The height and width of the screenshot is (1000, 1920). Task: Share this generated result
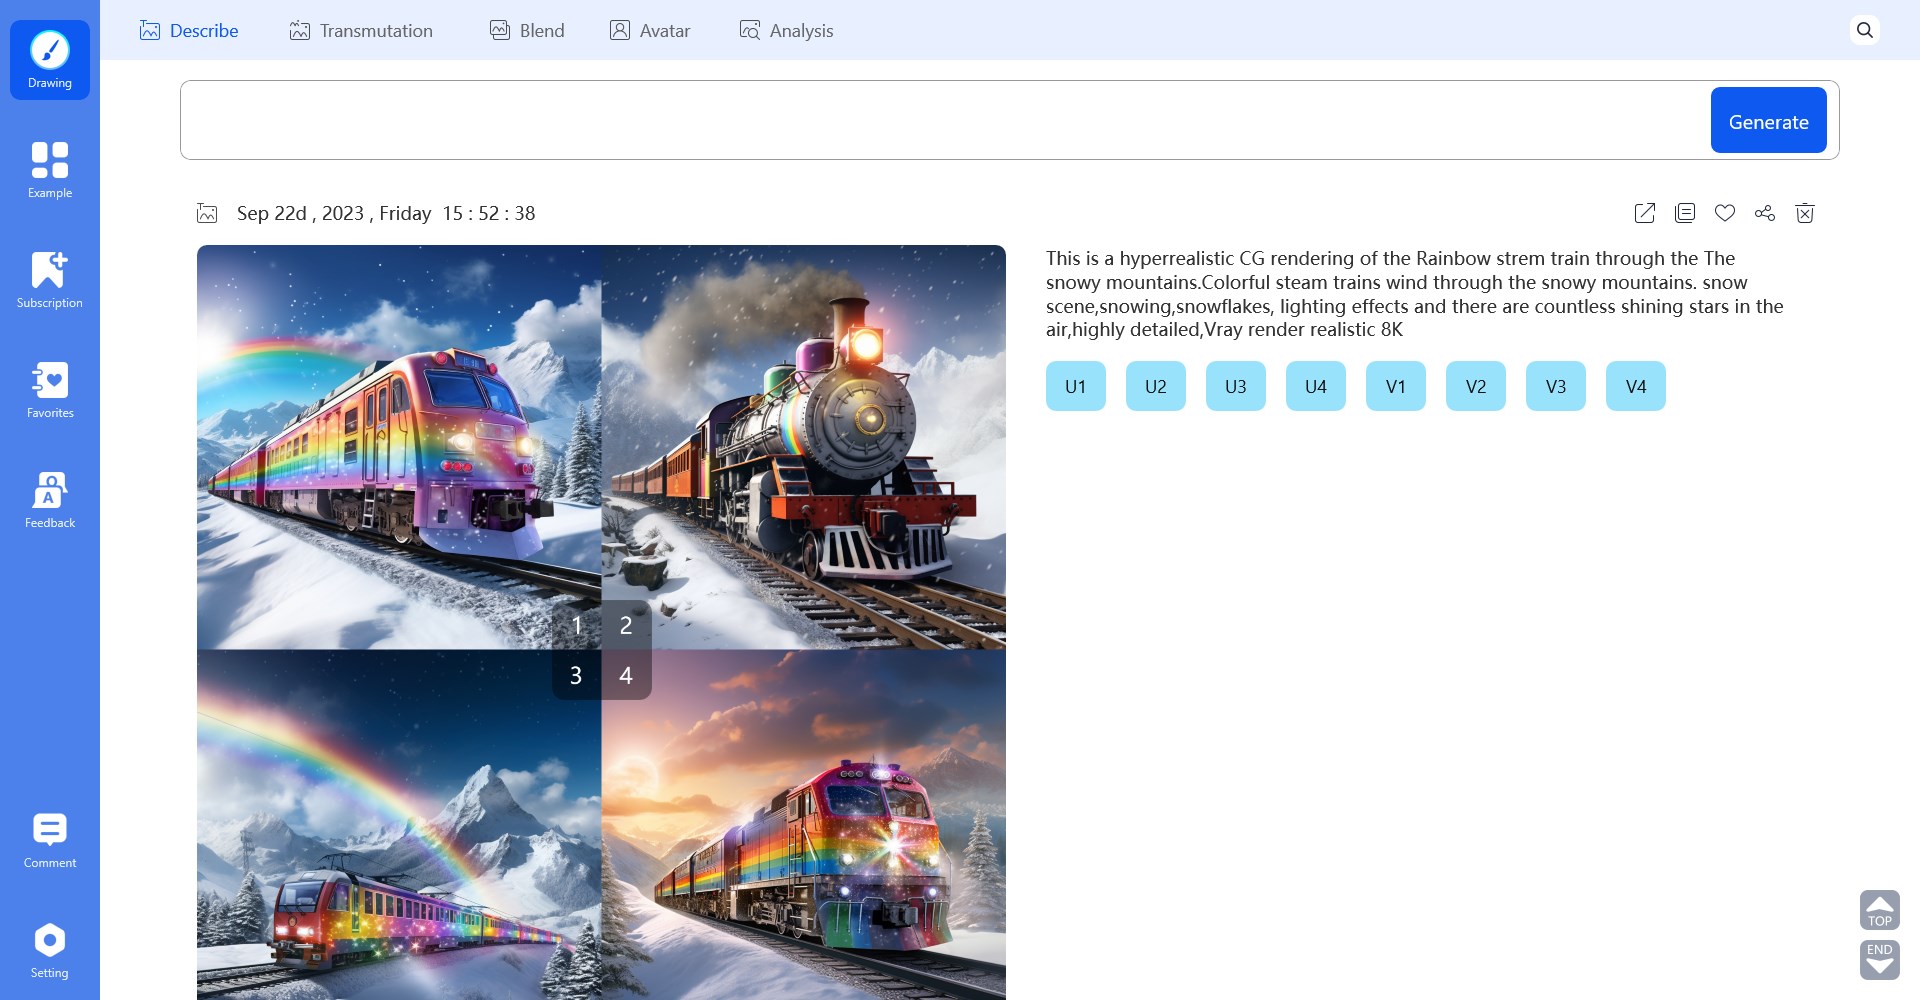[x=1765, y=213]
